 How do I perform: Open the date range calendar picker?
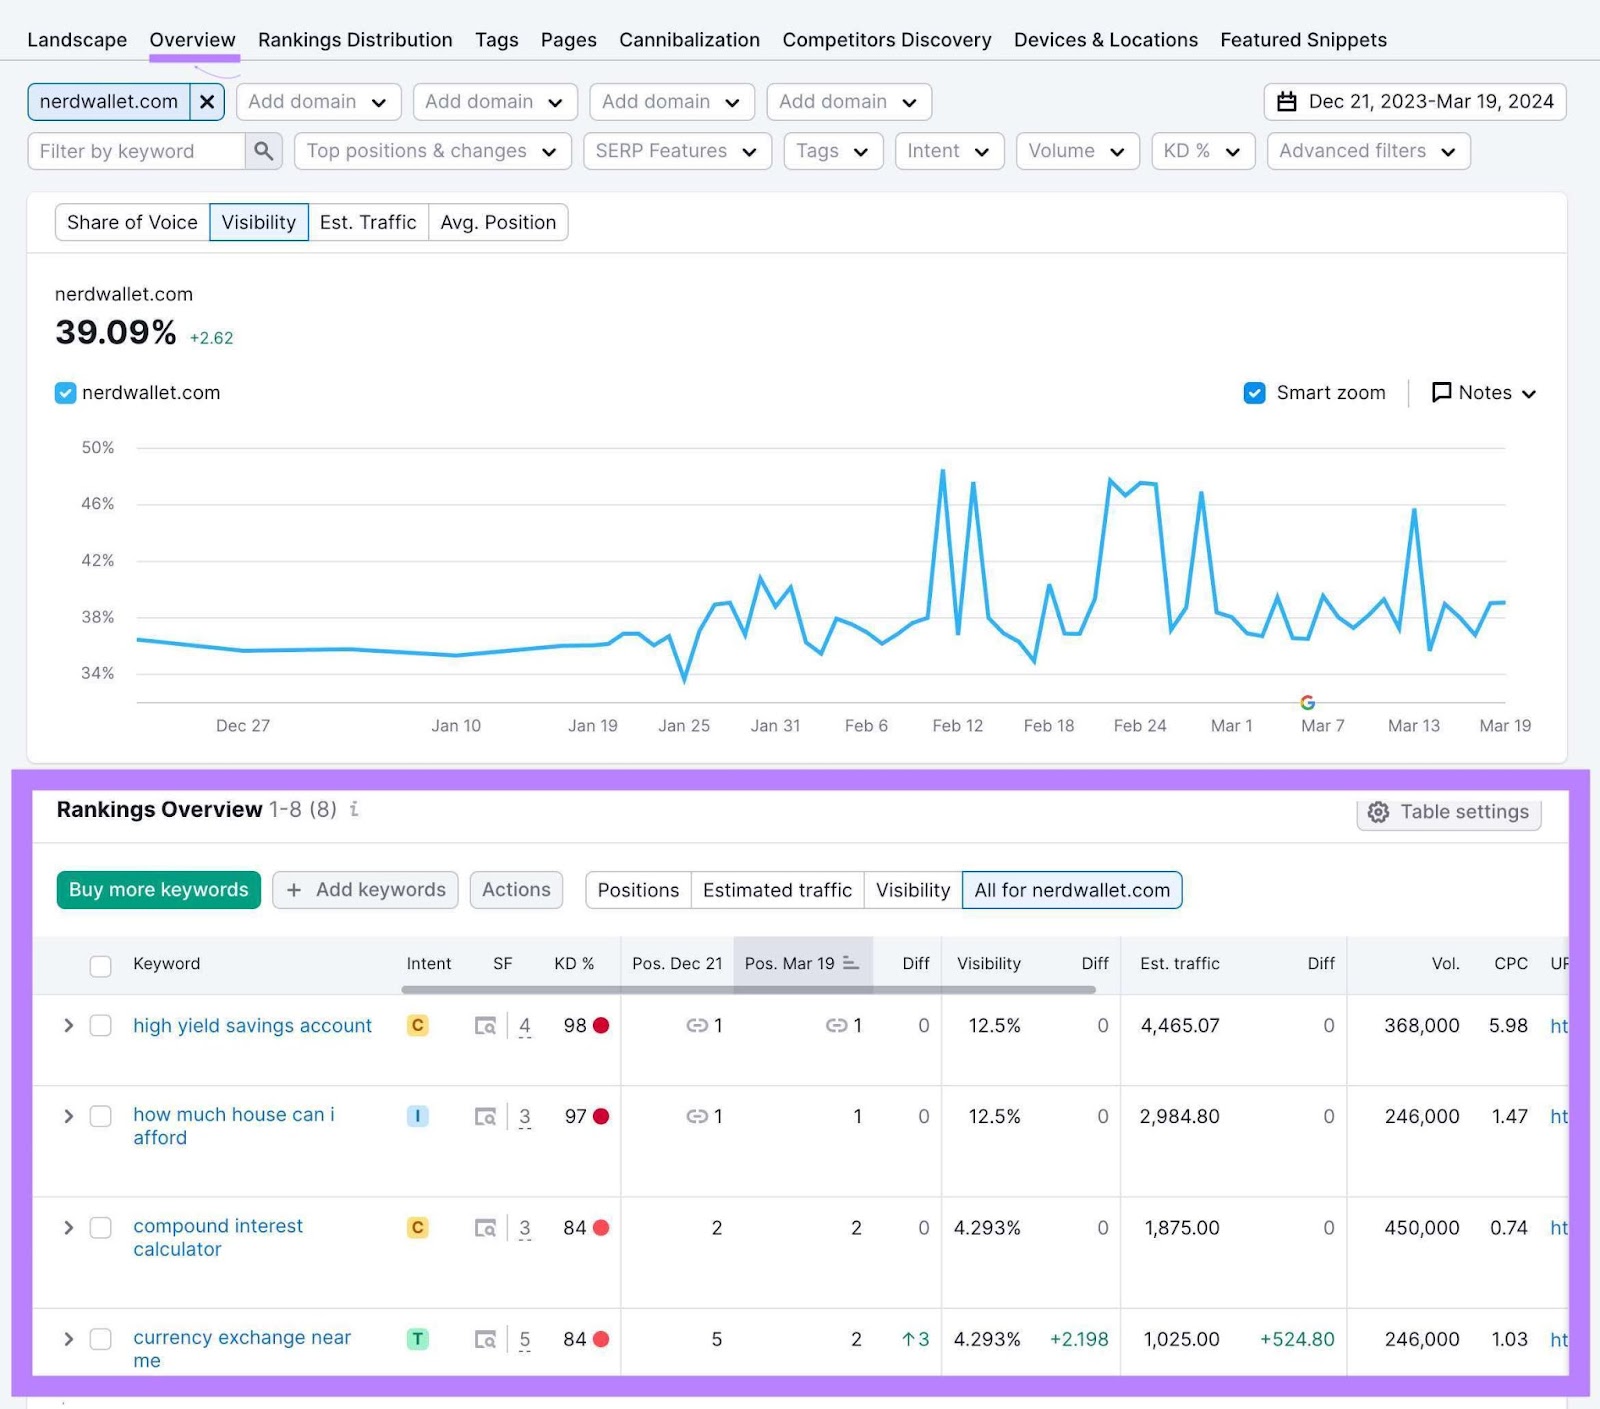pyautogui.click(x=1414, y=102)
